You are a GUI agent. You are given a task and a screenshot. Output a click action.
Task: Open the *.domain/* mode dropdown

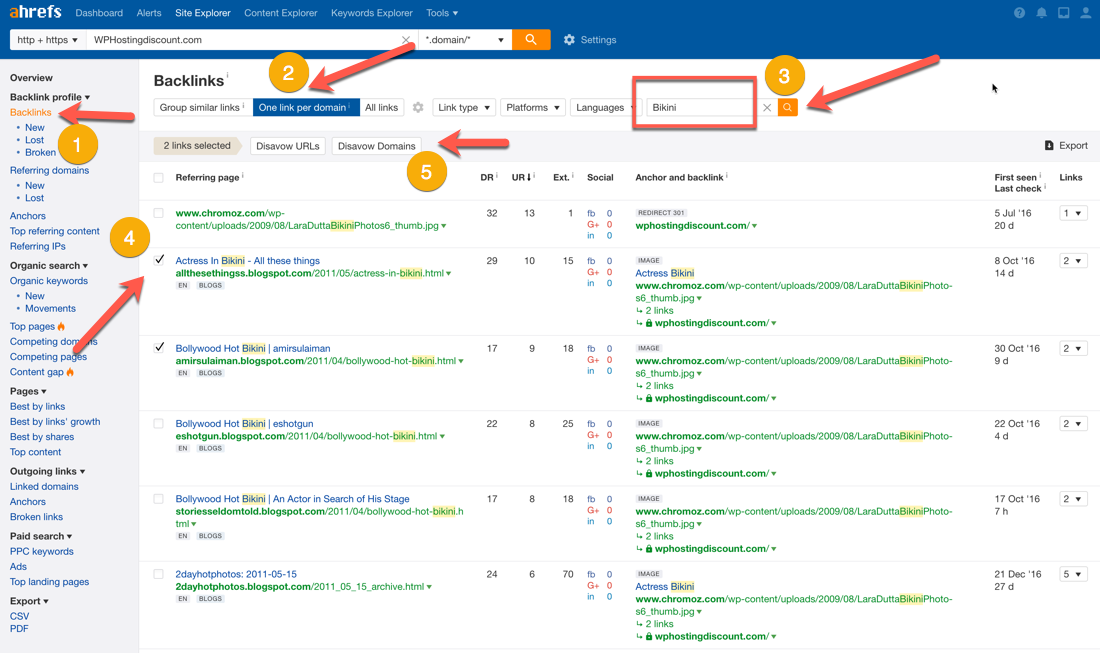pyautogui.click(x=464, y=40)
